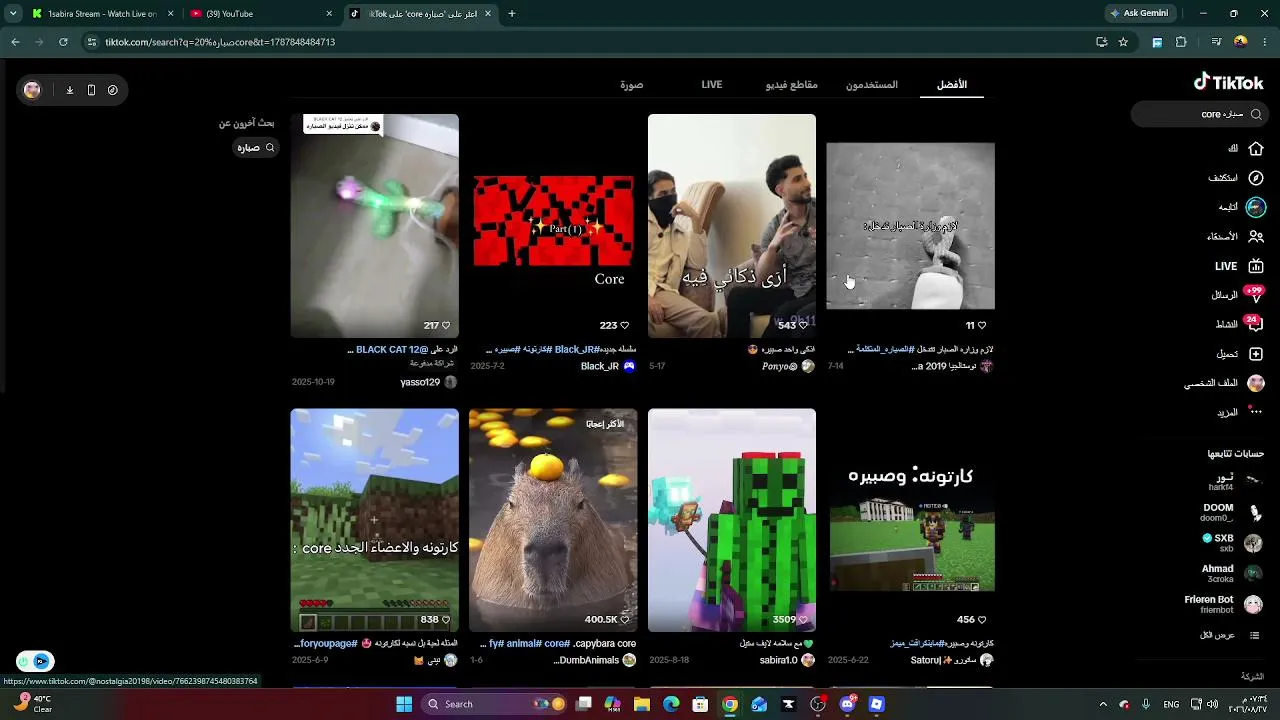Open Discord from the taskbar
Screen dimensions: 1280x720
pos(847,704)
